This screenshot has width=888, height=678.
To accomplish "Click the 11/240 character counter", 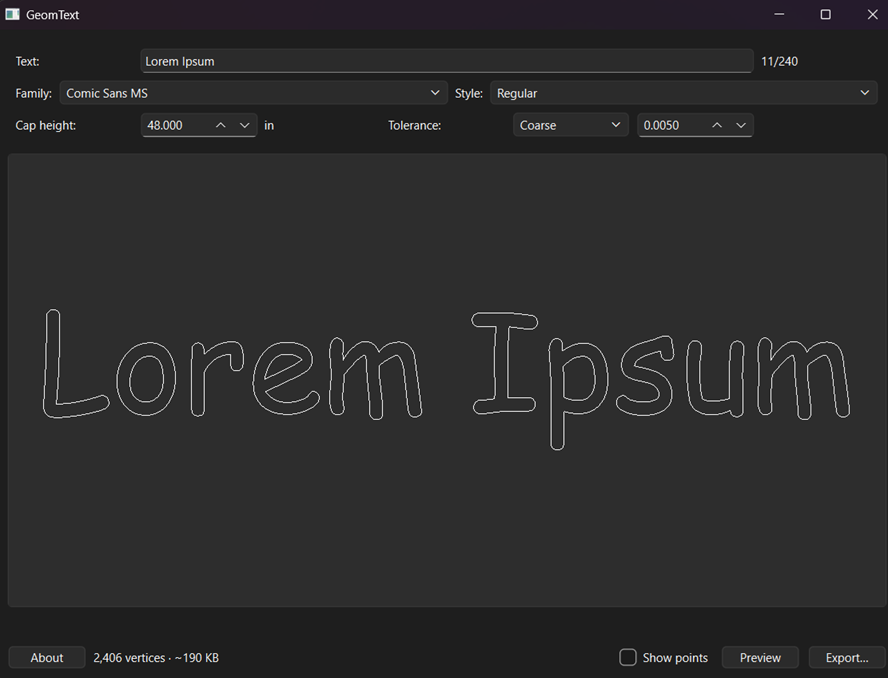I will [x=779, y=61].
